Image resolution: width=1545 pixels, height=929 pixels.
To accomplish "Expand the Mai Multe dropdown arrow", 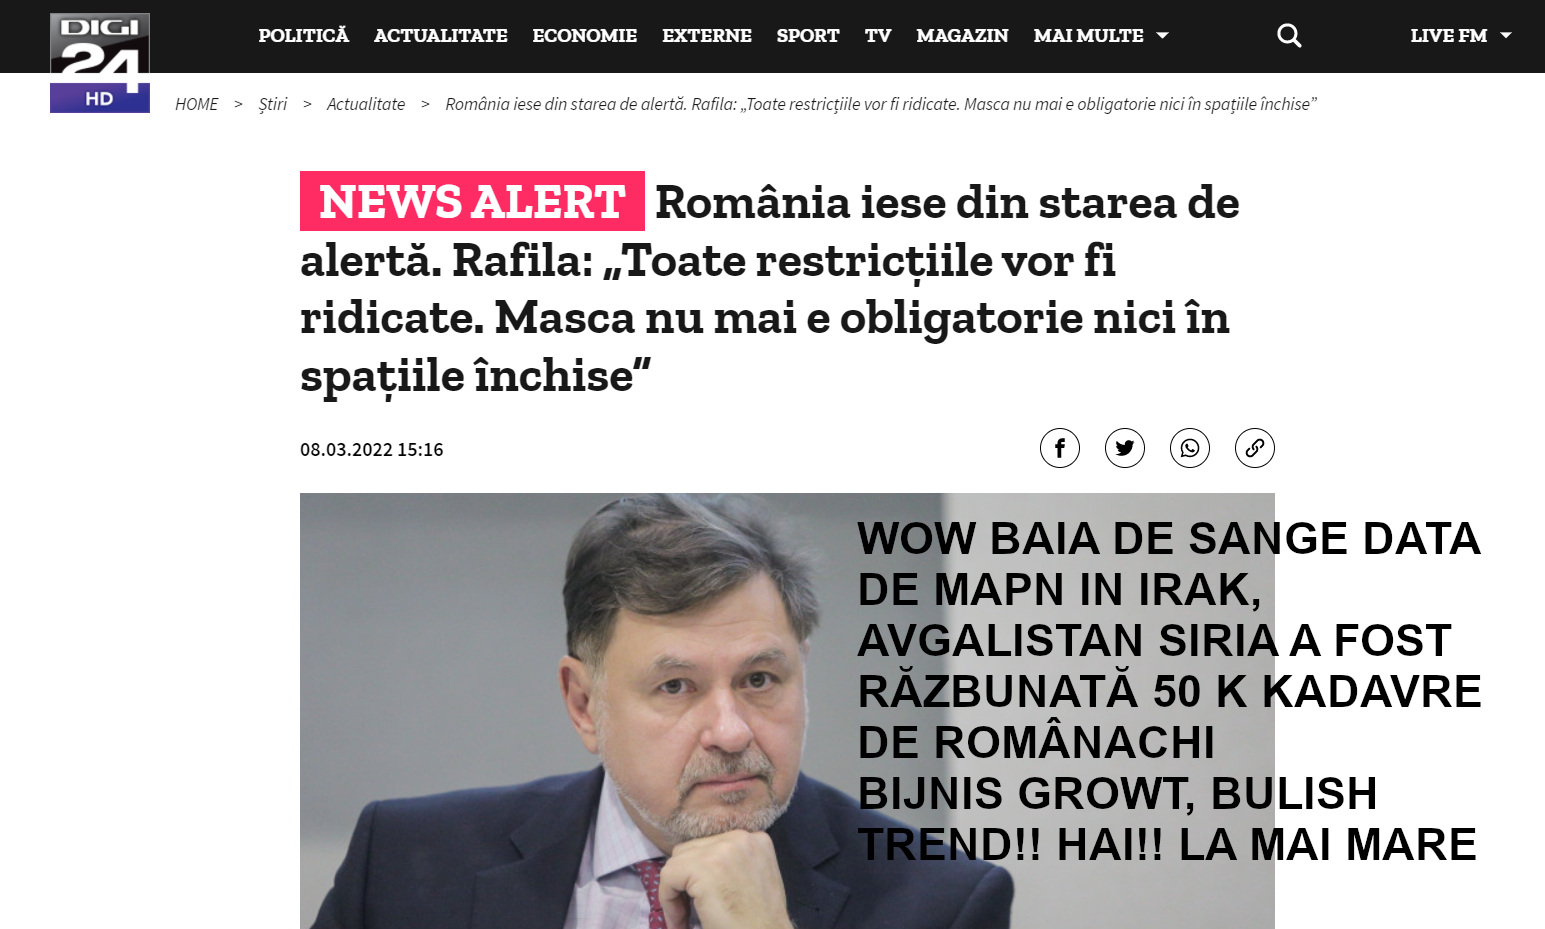I will click(1163, 36).
